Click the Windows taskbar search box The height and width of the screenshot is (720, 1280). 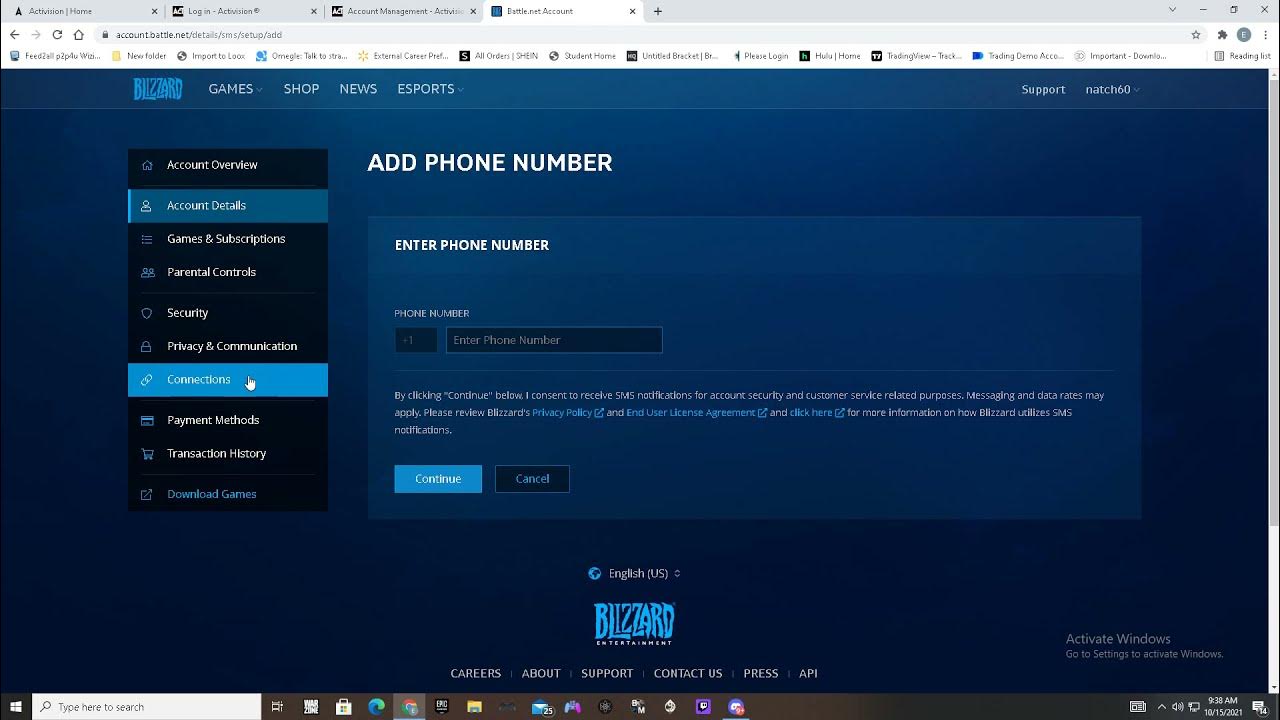147,707
